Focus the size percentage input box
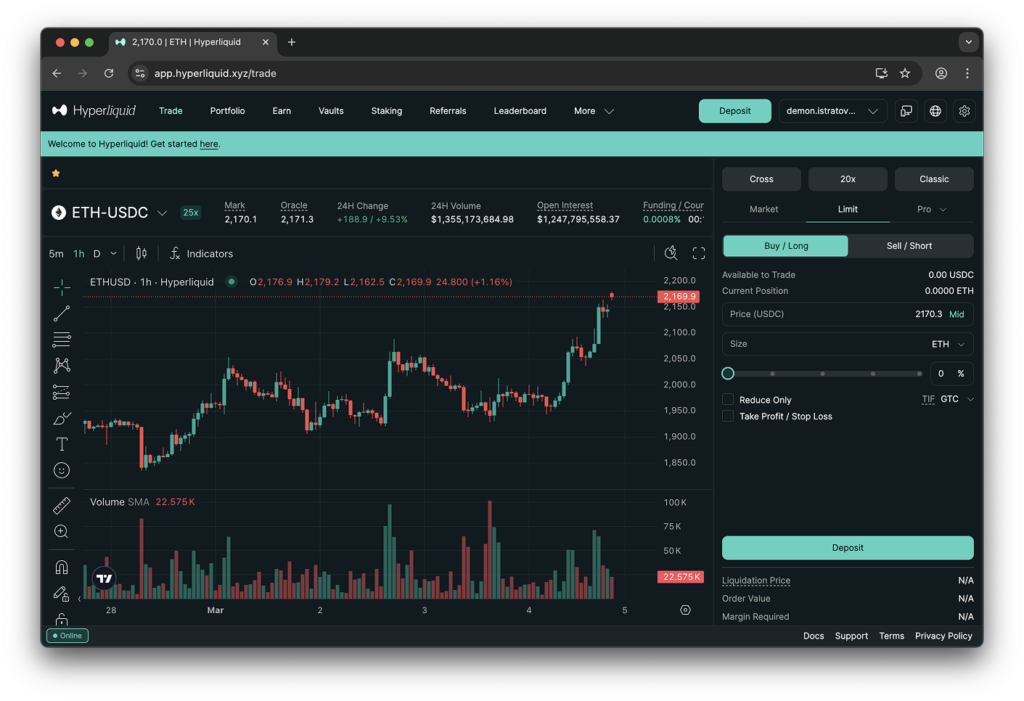 (951, 374)
